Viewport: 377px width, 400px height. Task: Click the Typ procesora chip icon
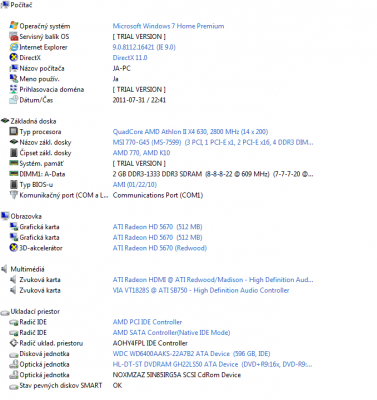(x=13, y=131)
